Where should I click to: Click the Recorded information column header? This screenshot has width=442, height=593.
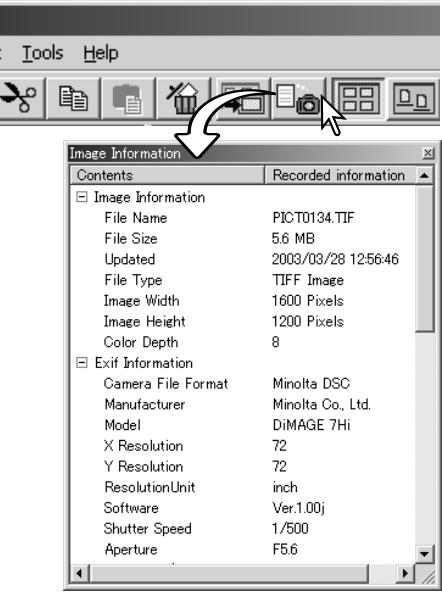pos(339,175)
